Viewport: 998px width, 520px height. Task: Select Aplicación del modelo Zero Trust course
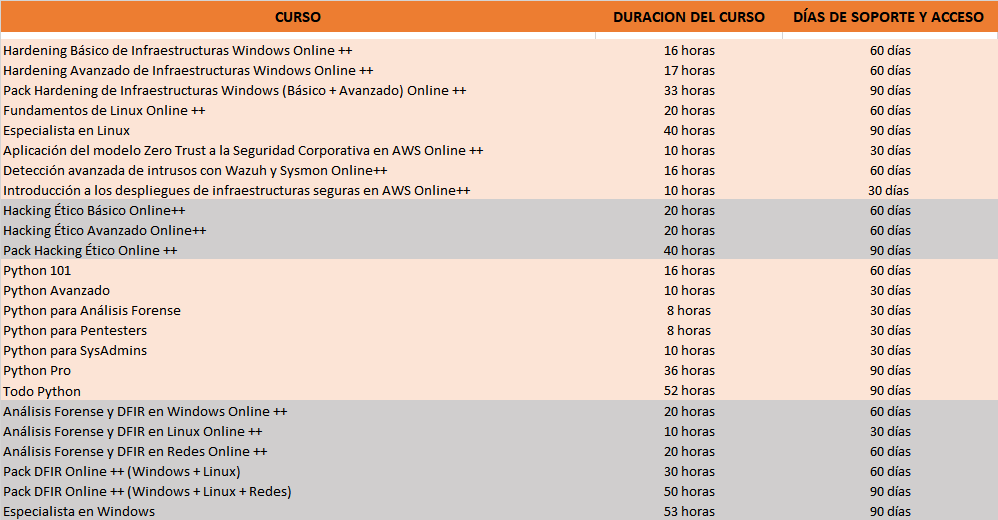[x=243, y=151]
